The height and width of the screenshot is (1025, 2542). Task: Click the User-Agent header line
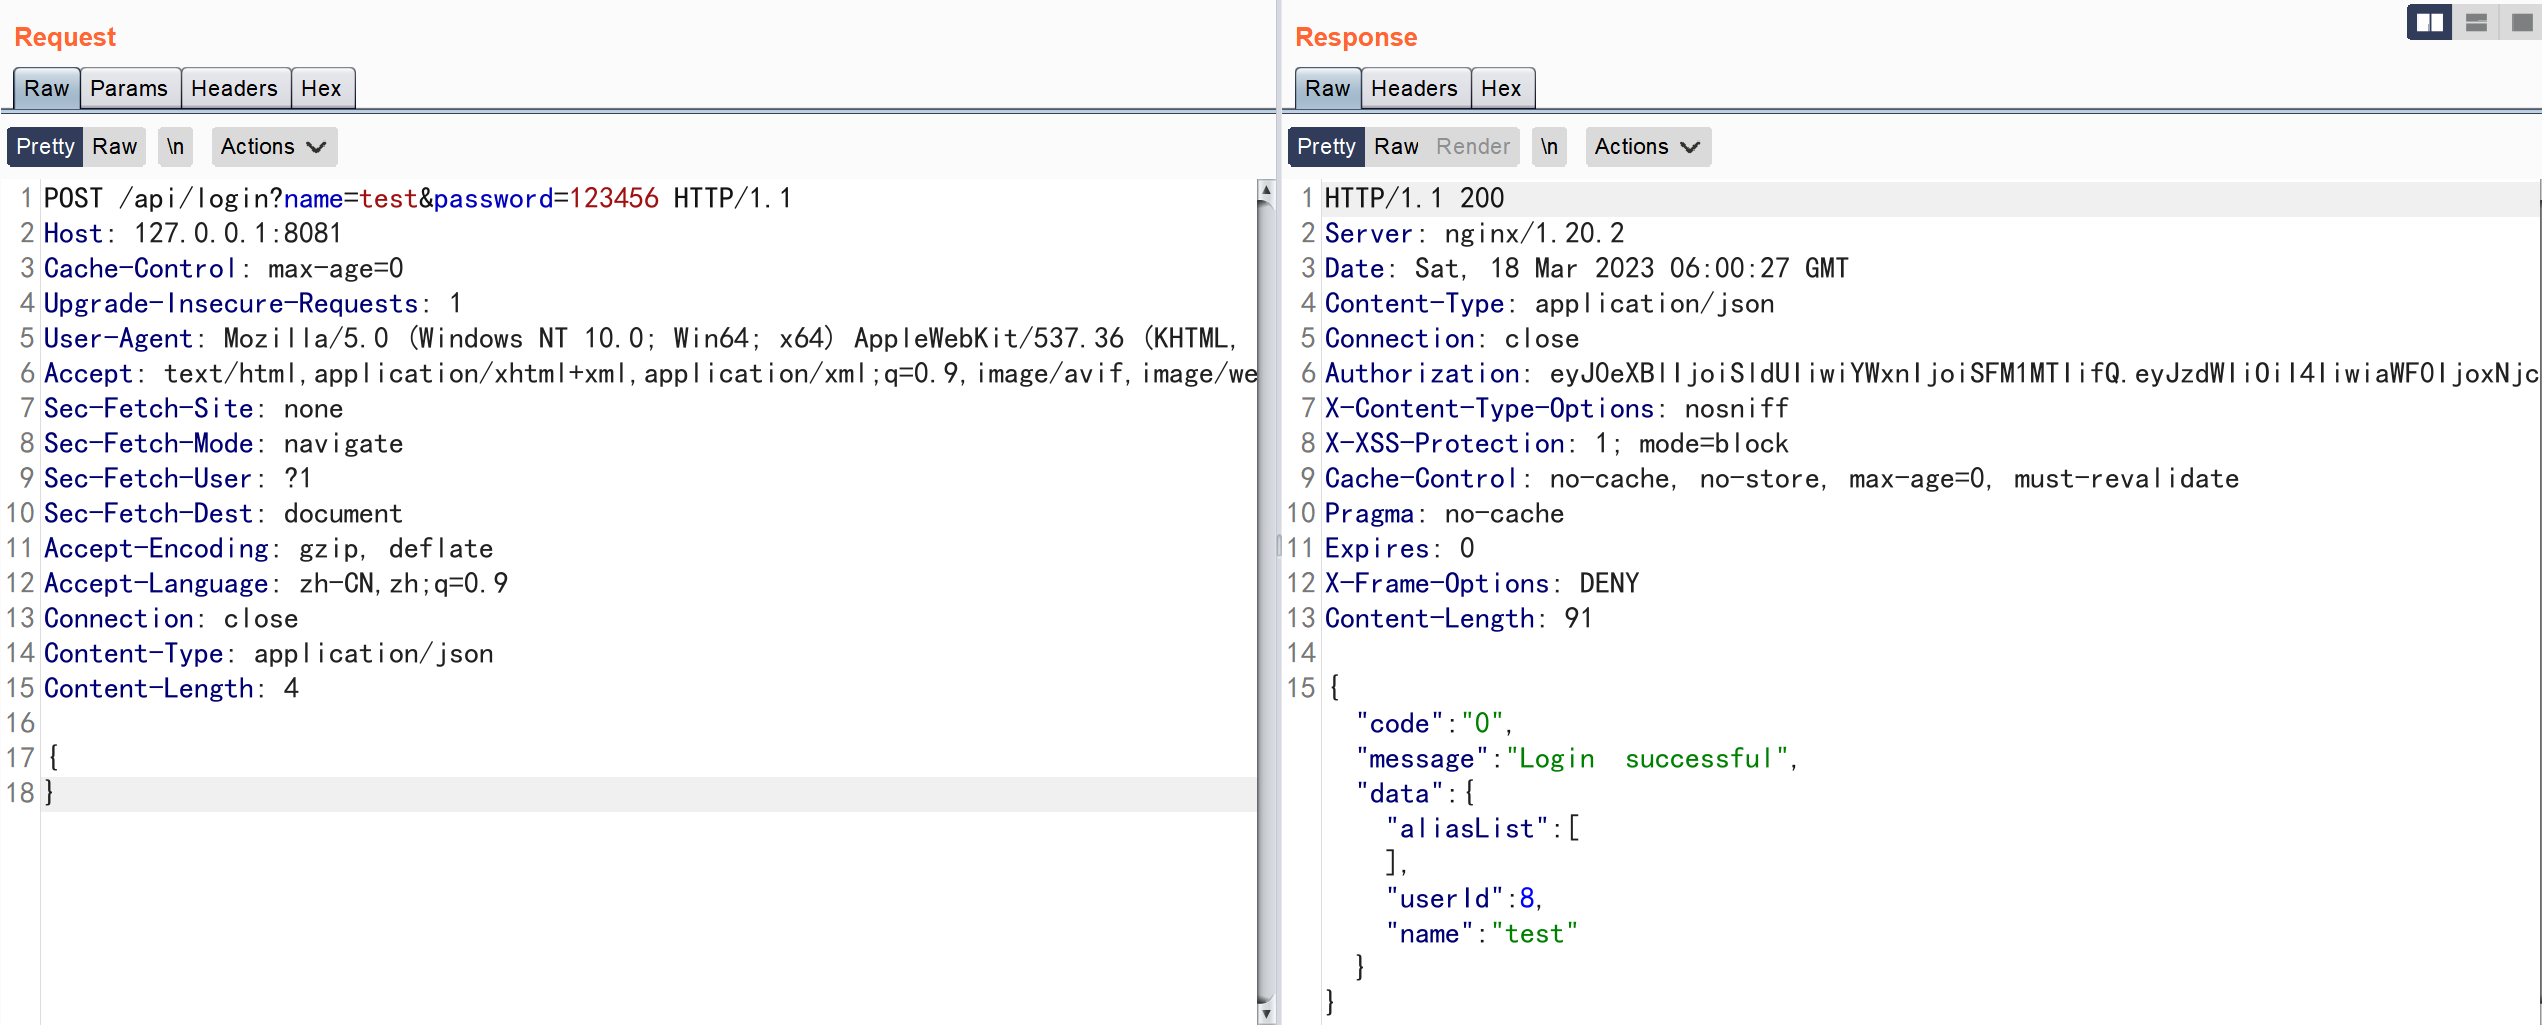pyautogui.click(x=641, y=338)
